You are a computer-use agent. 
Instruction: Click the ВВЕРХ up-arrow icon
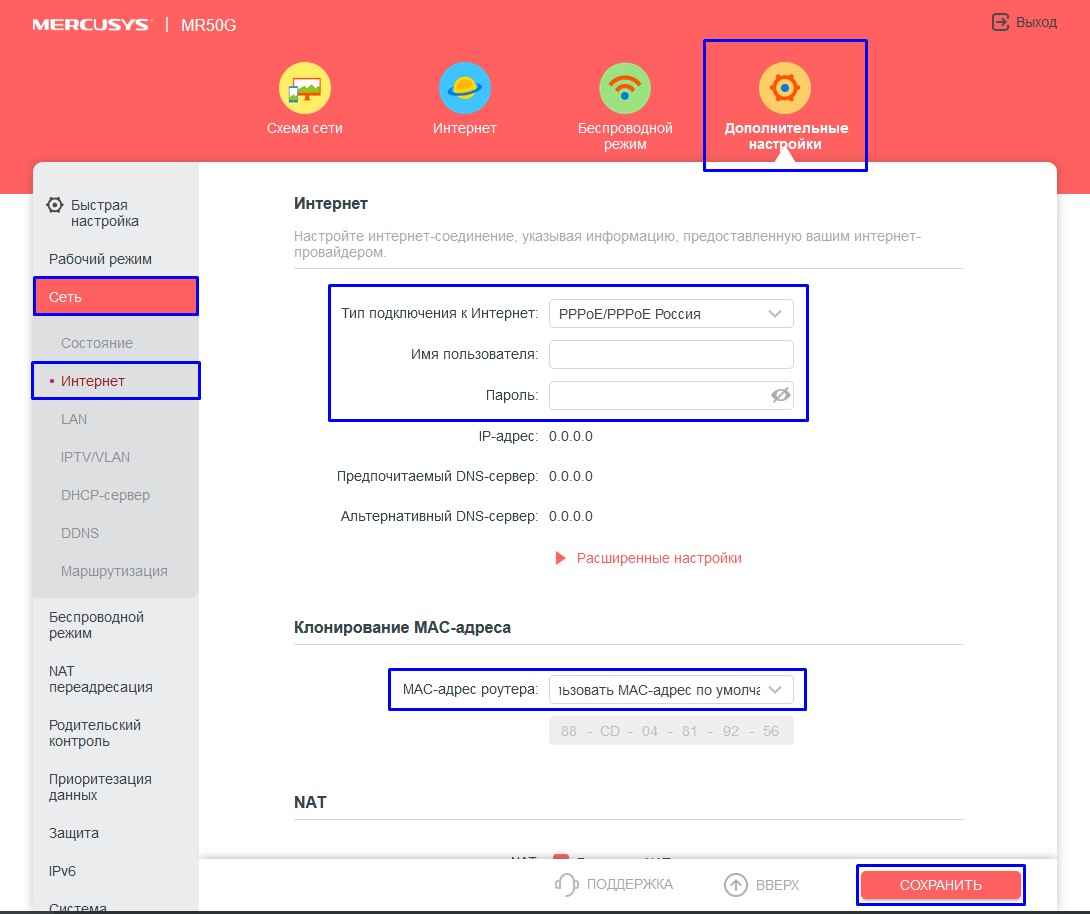click(736, 885)
